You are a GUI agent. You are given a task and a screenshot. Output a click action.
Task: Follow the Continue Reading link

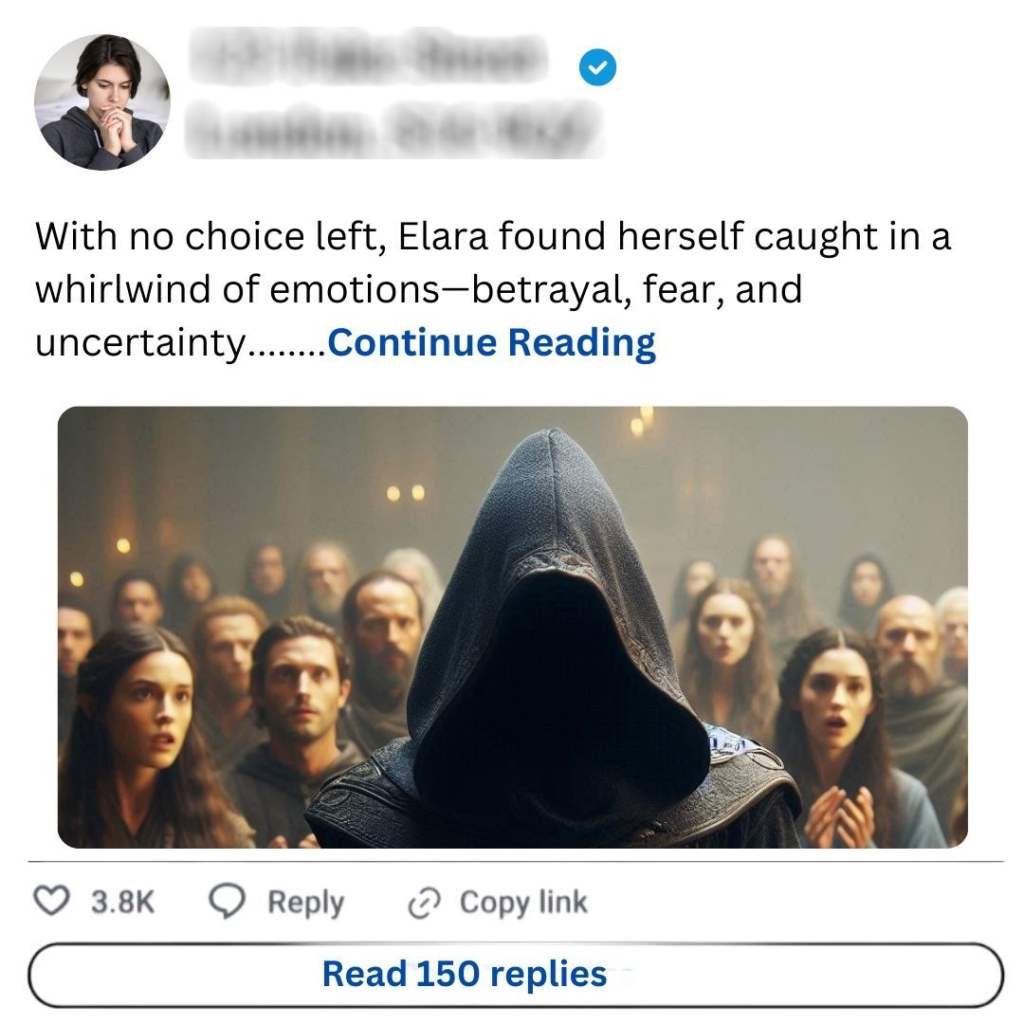pyautogui.click(x=491, y=342)
